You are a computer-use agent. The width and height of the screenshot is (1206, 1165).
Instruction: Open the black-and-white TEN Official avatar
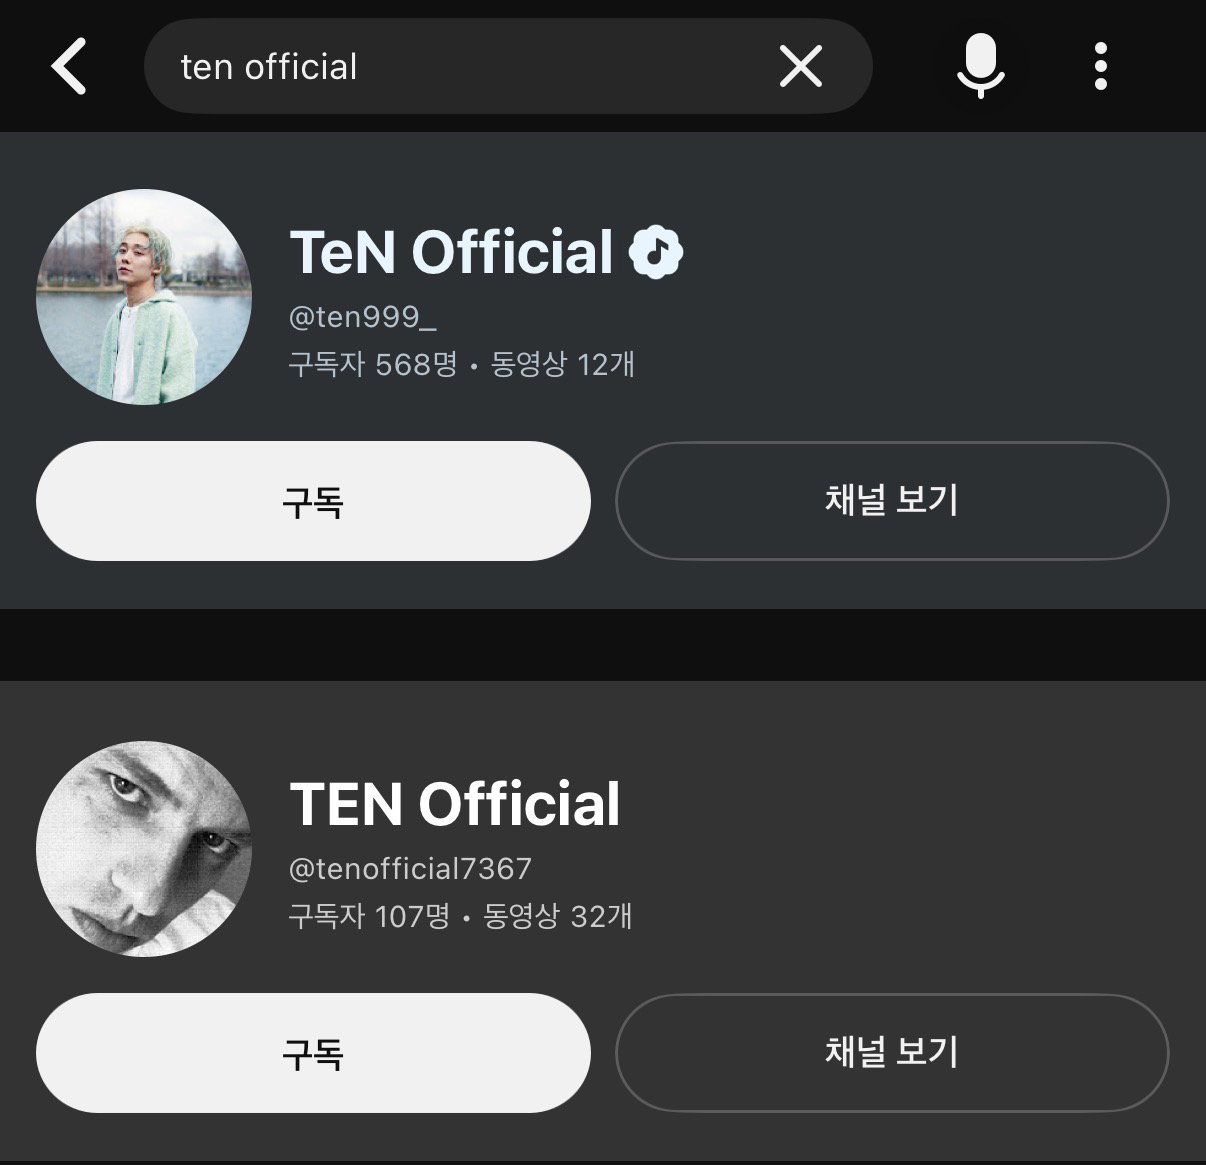pyautogui.click(x=144, y=849)
